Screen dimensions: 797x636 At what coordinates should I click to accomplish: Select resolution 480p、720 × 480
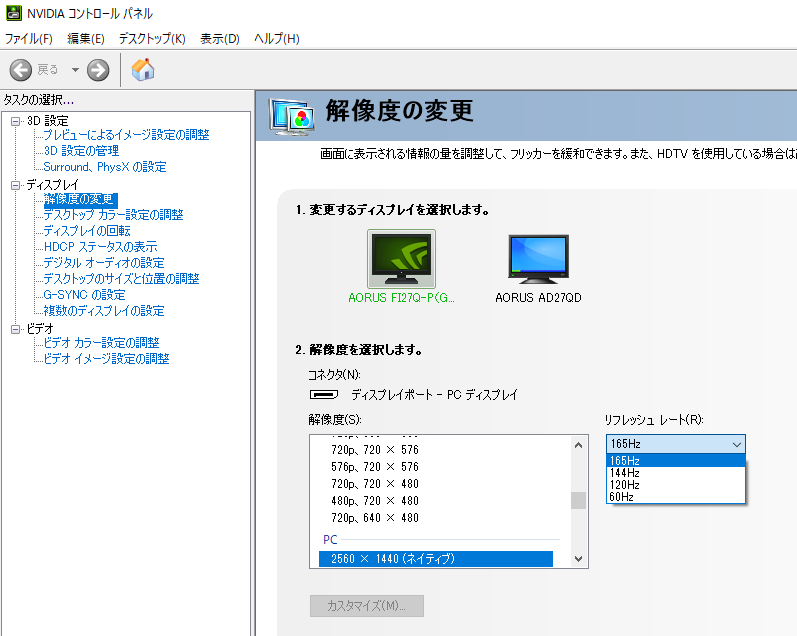point(375,501)
